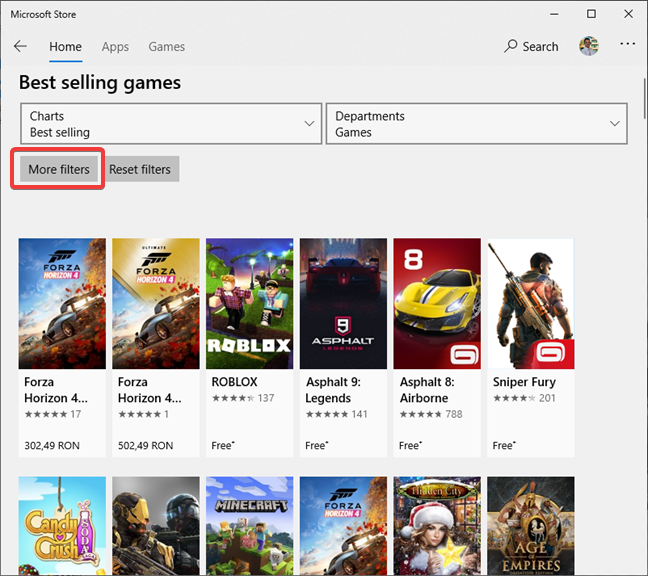648x576 pixels.
Task: Click the vertical scrollbar thumb
Action: 644,98
